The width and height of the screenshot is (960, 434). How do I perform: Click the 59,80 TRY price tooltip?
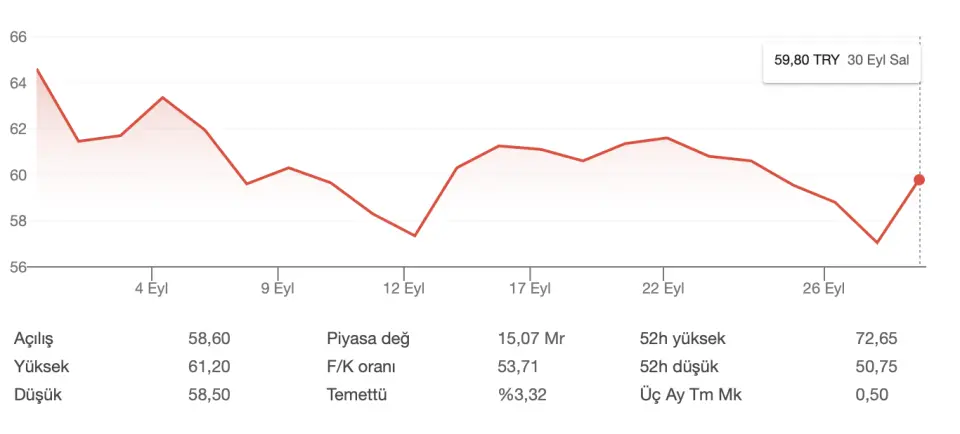coord(842,62)
